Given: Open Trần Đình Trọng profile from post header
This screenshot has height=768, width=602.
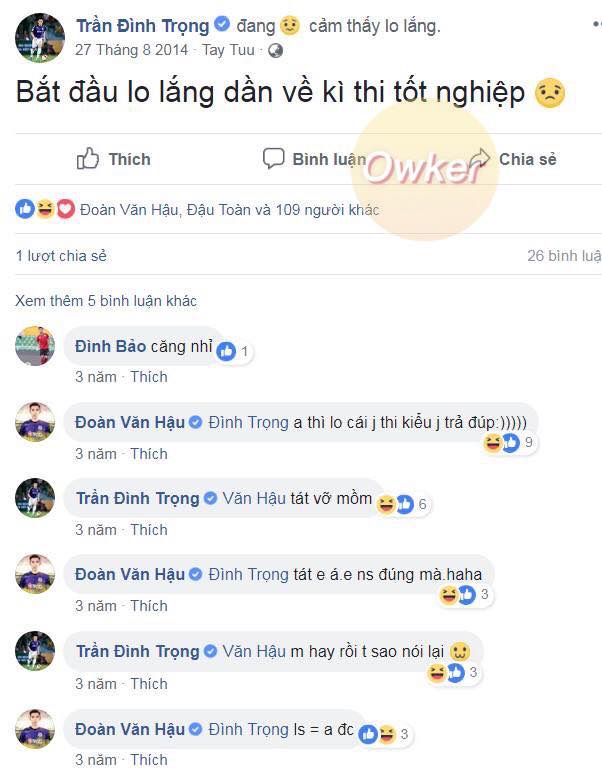Looking at the screenshot, I should (x=143, y=25).
